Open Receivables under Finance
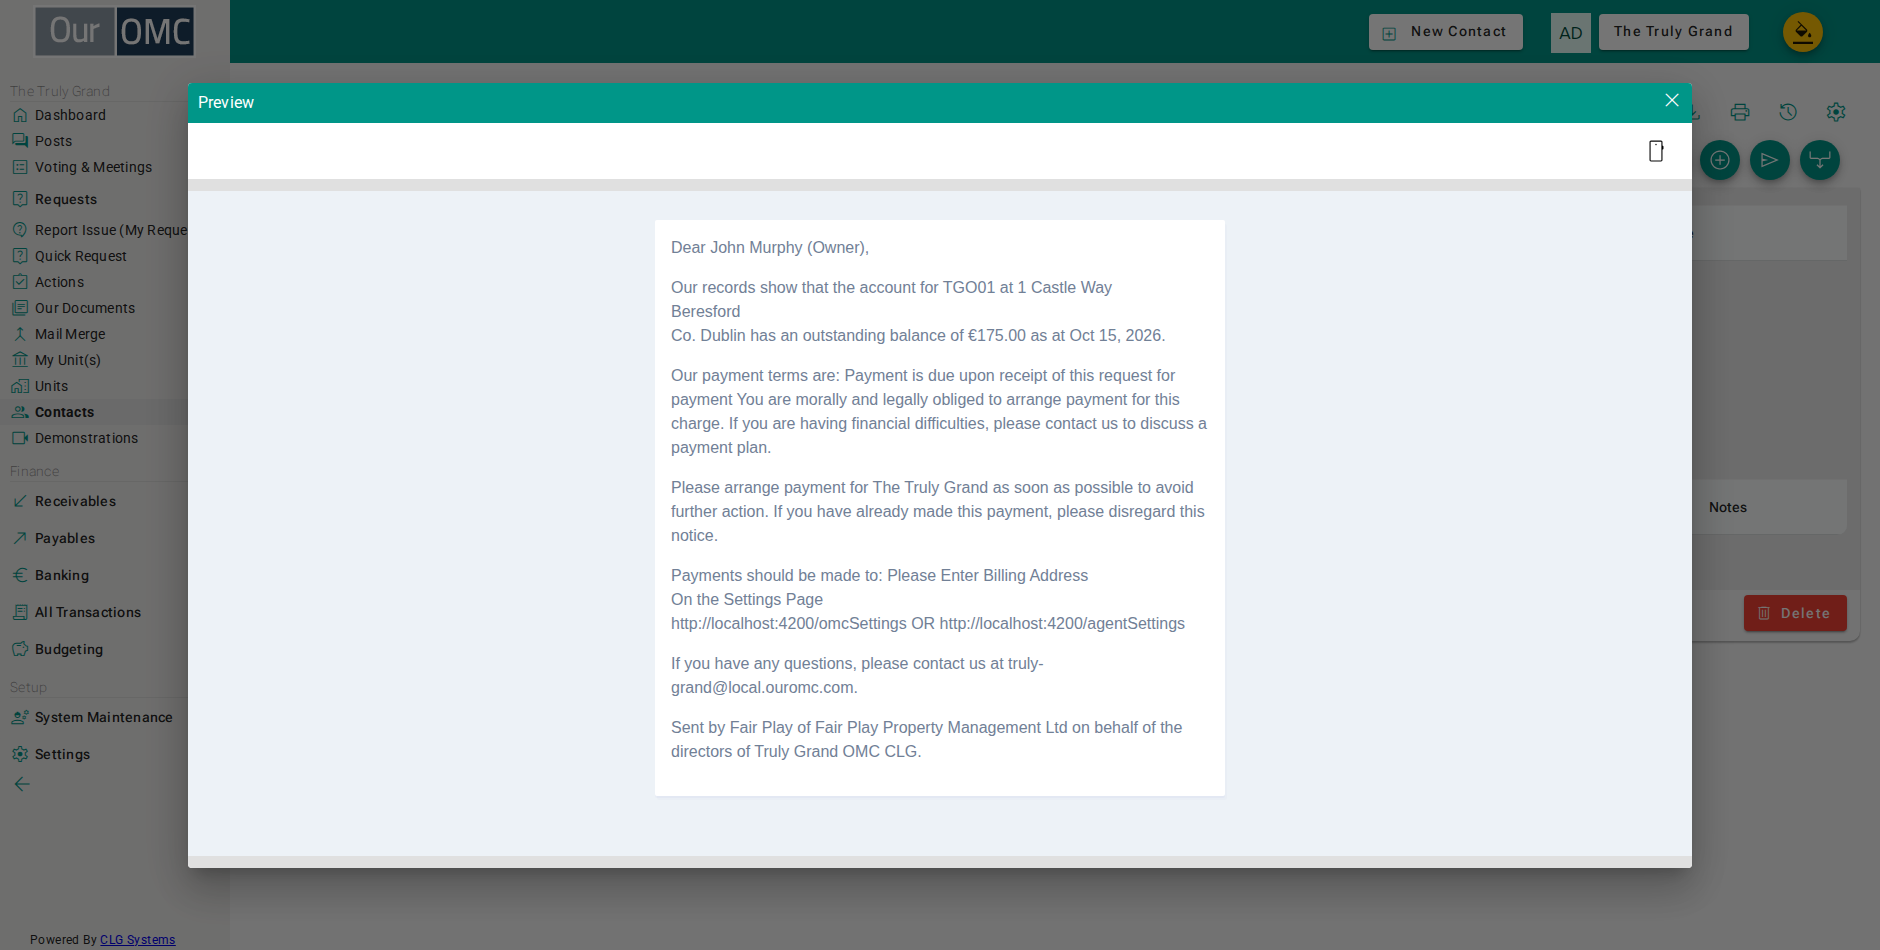Screen dimensions: 1880x950 tap(75, 501)
